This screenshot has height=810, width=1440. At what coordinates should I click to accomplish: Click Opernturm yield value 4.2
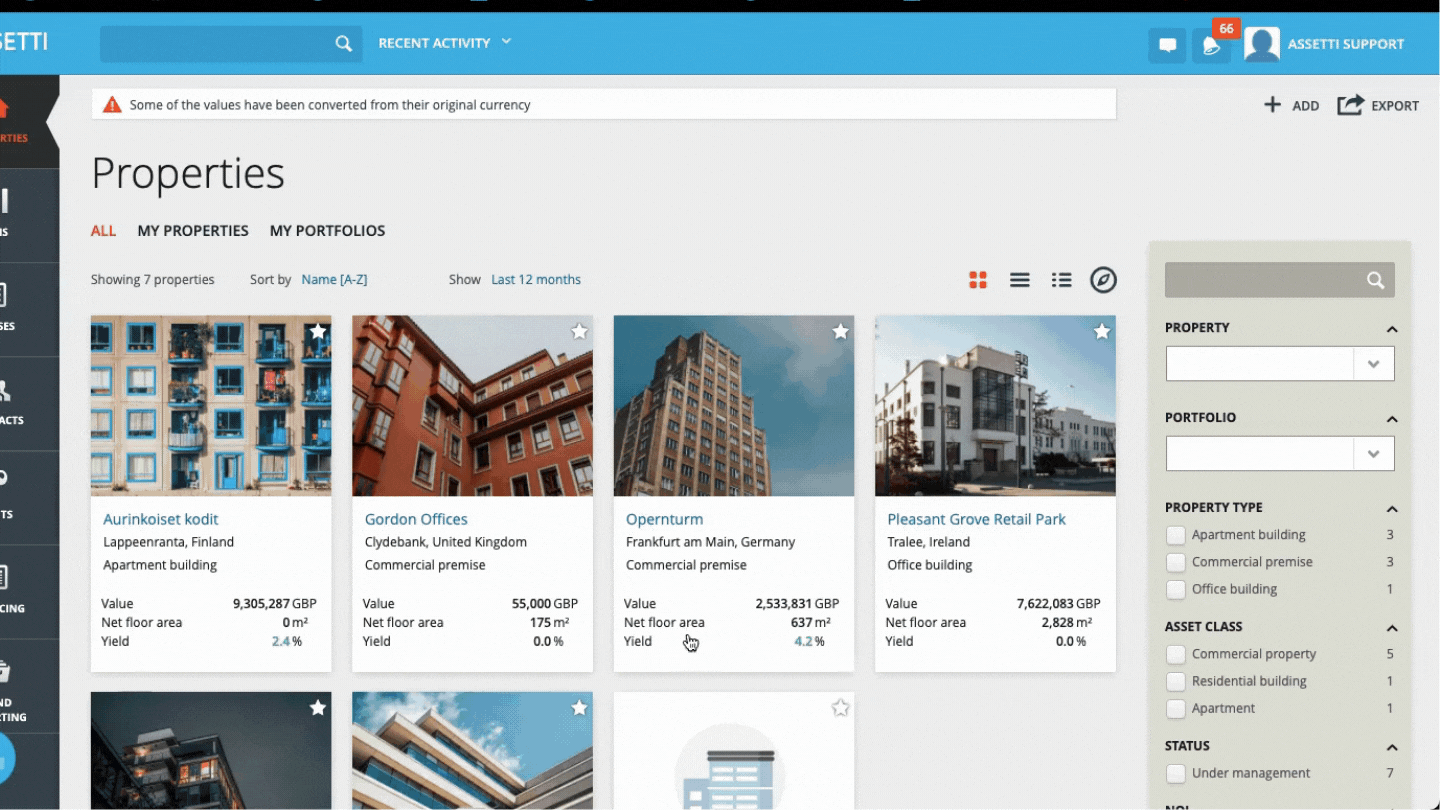[x=803, y=642]
